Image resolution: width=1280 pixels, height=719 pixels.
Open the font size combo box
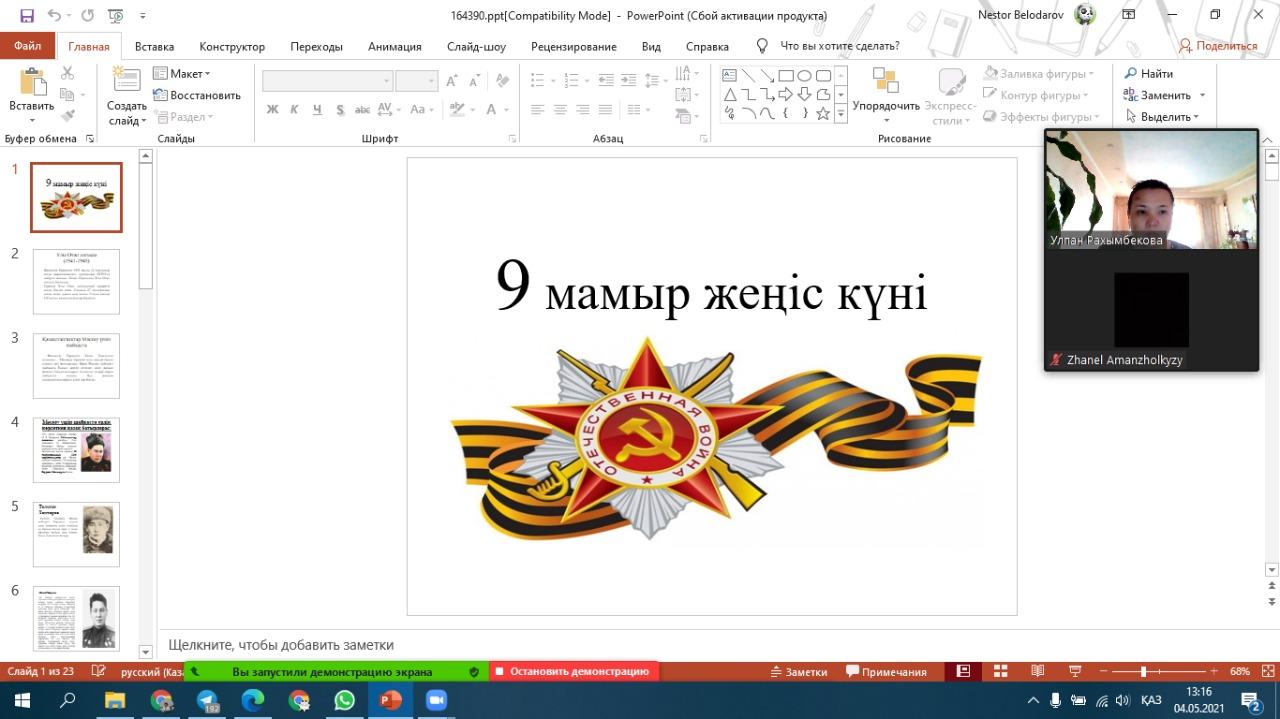coord(416,81)
